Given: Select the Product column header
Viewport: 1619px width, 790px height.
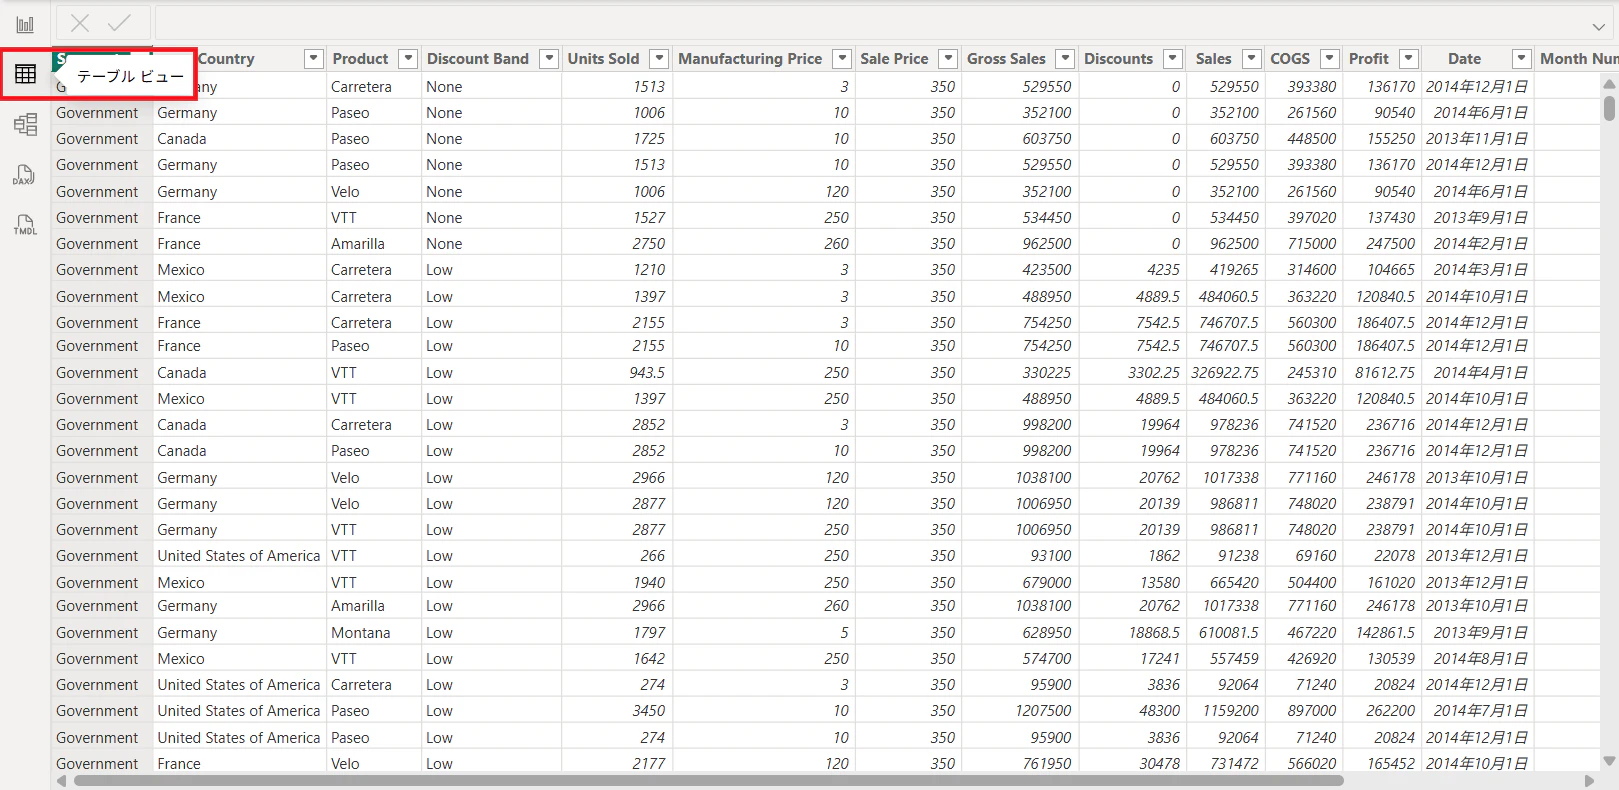Looking at the screenshot, I should tap(360, 59).
